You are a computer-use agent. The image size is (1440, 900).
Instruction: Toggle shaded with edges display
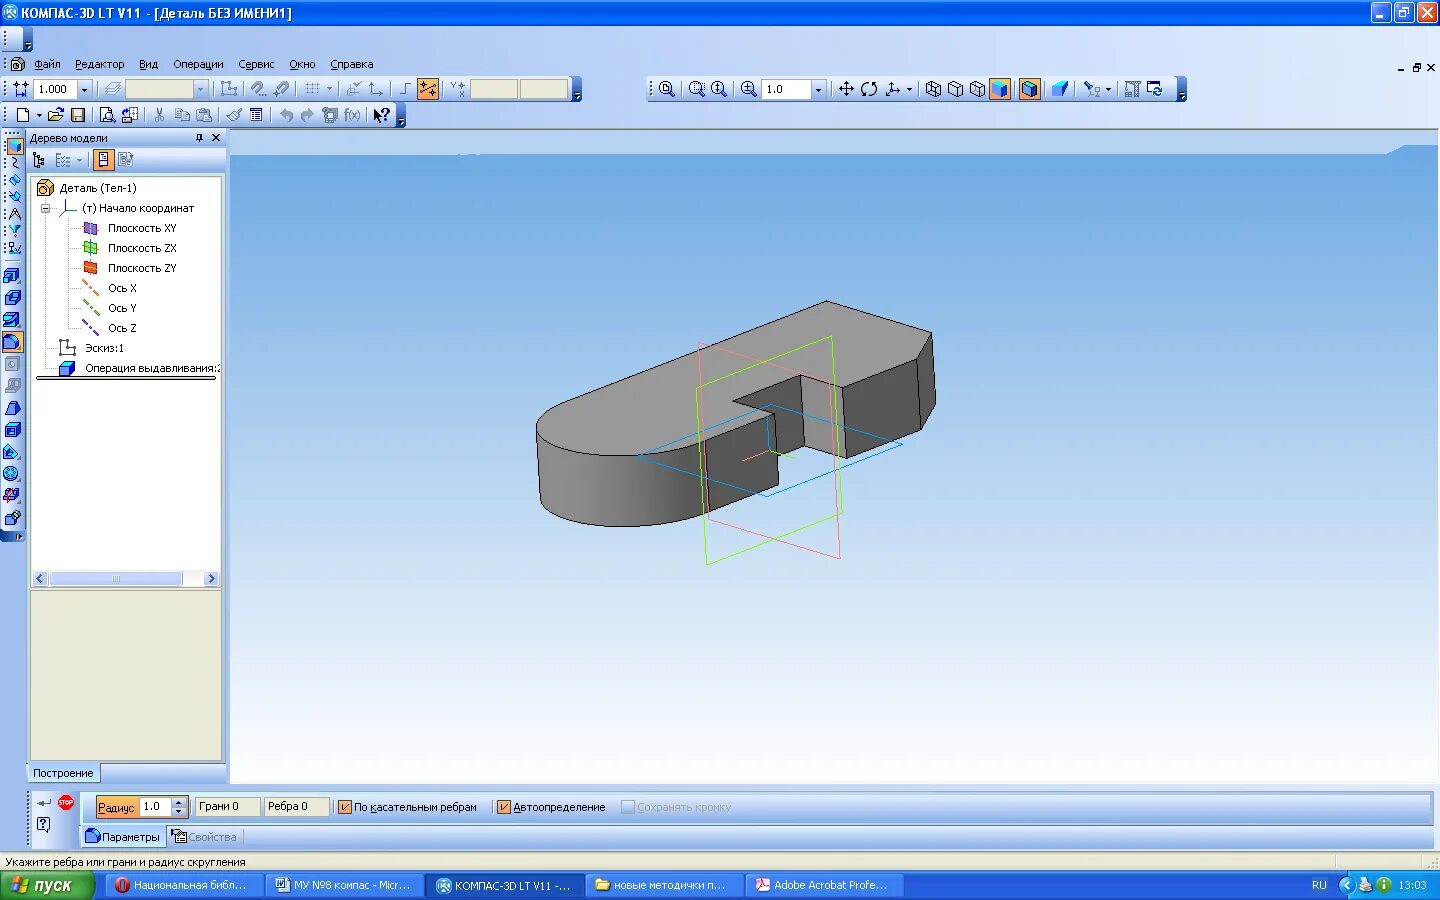click(1029, 89)
